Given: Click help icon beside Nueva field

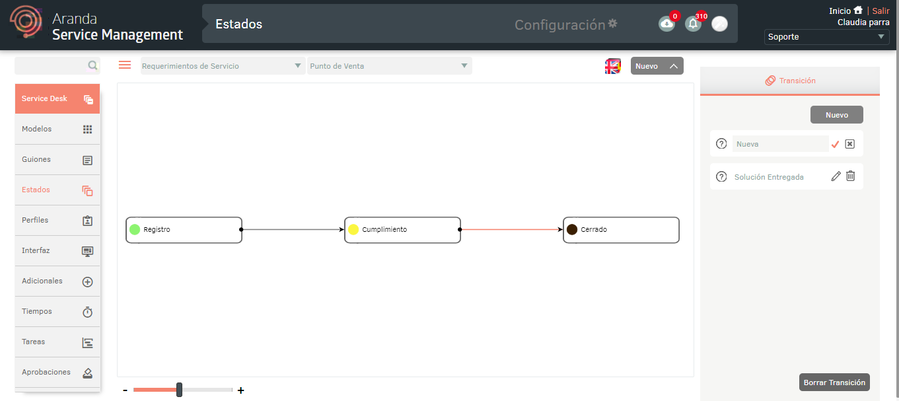Looking at the screenshot, I should (x=722, y=144).
